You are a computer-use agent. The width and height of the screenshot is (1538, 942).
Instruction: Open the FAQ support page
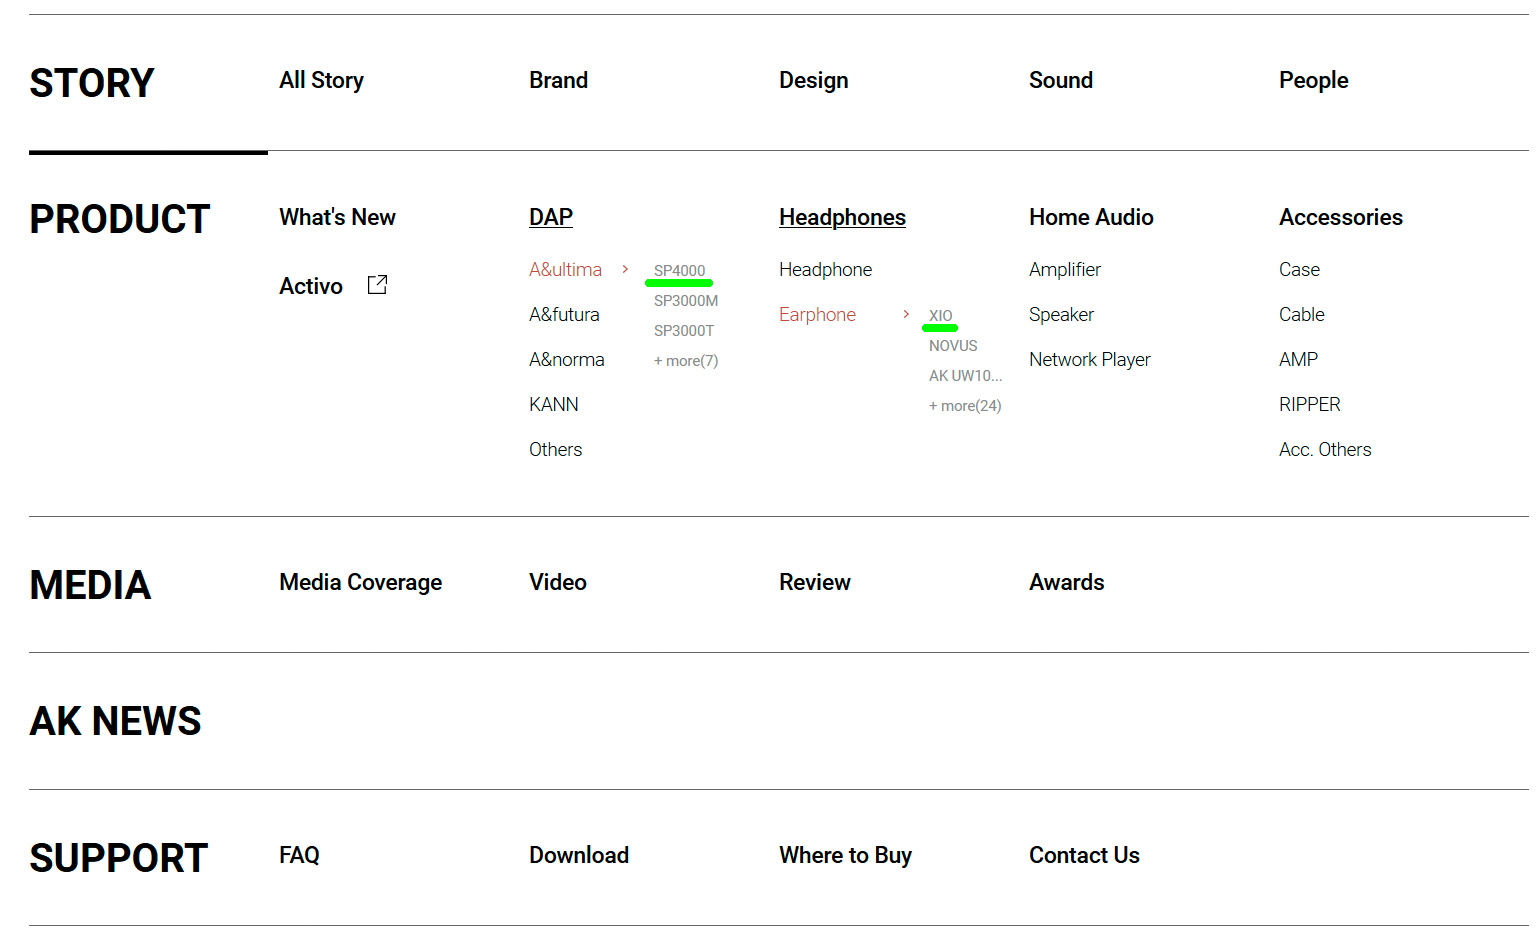(x=299, y=855)
